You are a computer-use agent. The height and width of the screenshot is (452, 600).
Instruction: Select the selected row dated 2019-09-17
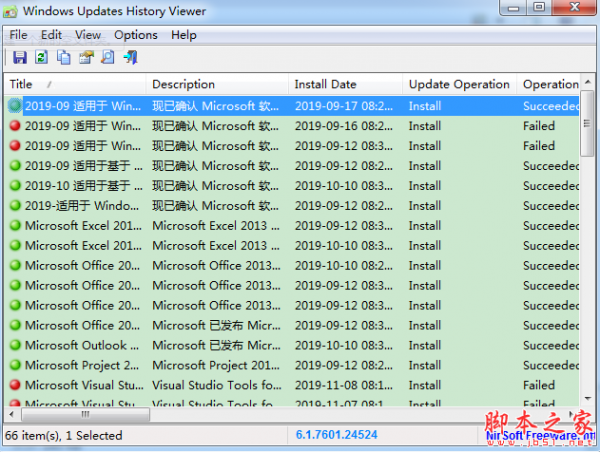click(x=293, y=106)
